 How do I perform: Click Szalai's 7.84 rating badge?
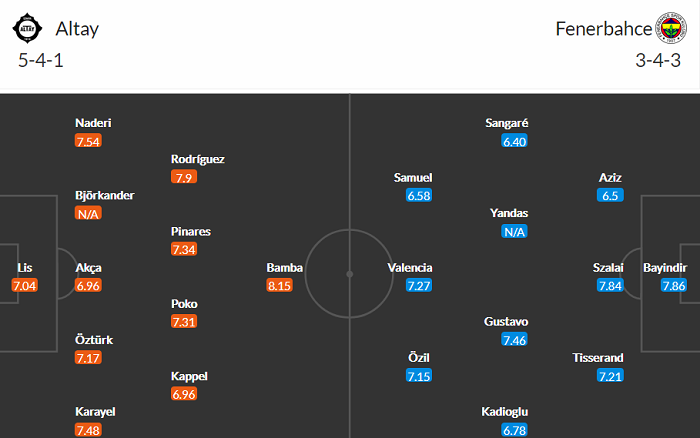[610, 286]
